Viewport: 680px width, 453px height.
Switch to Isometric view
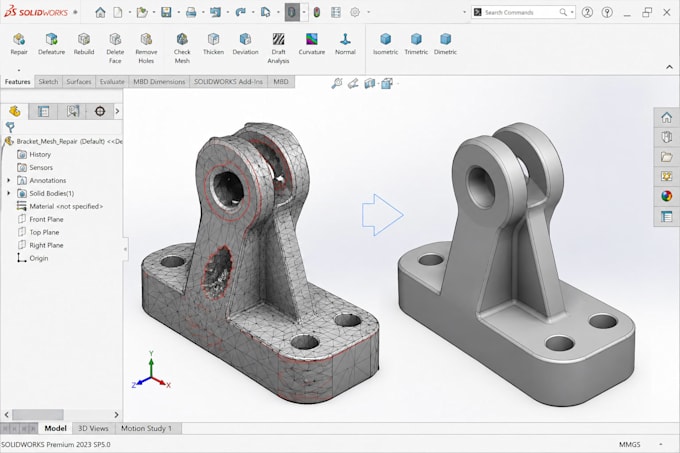[x=386, y=39]
